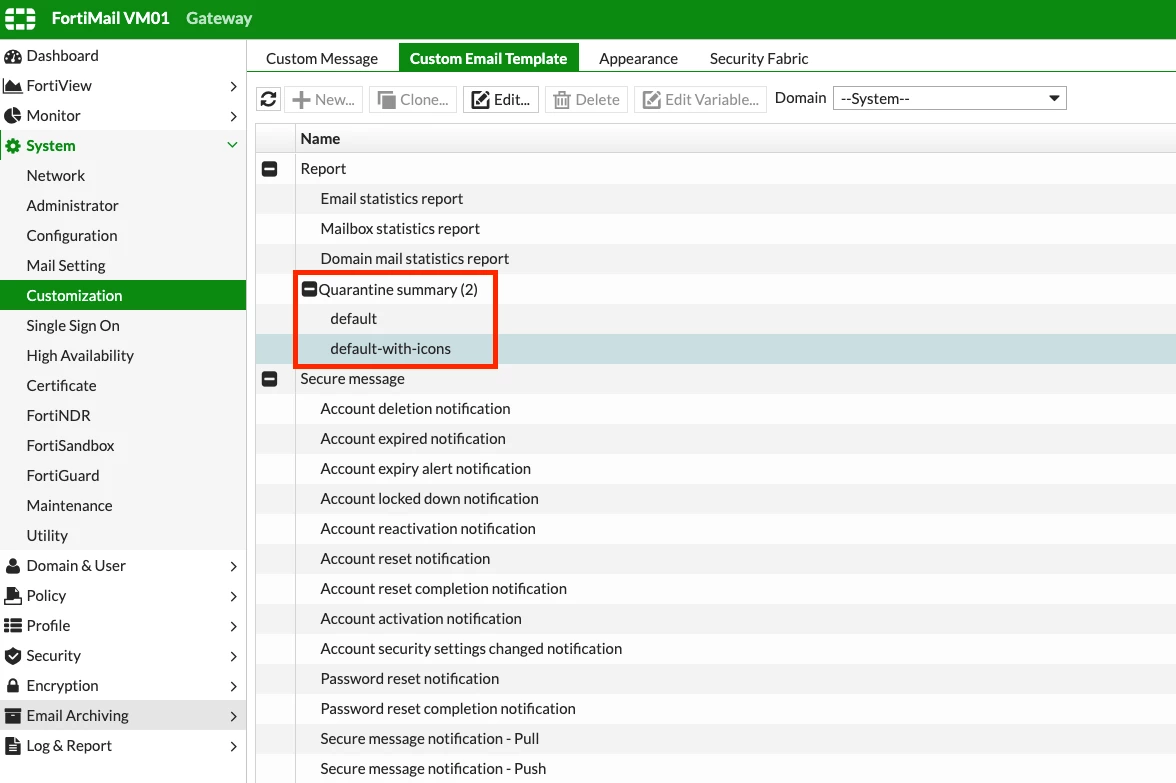Open High Availability settings

click(x=123, y=356)
